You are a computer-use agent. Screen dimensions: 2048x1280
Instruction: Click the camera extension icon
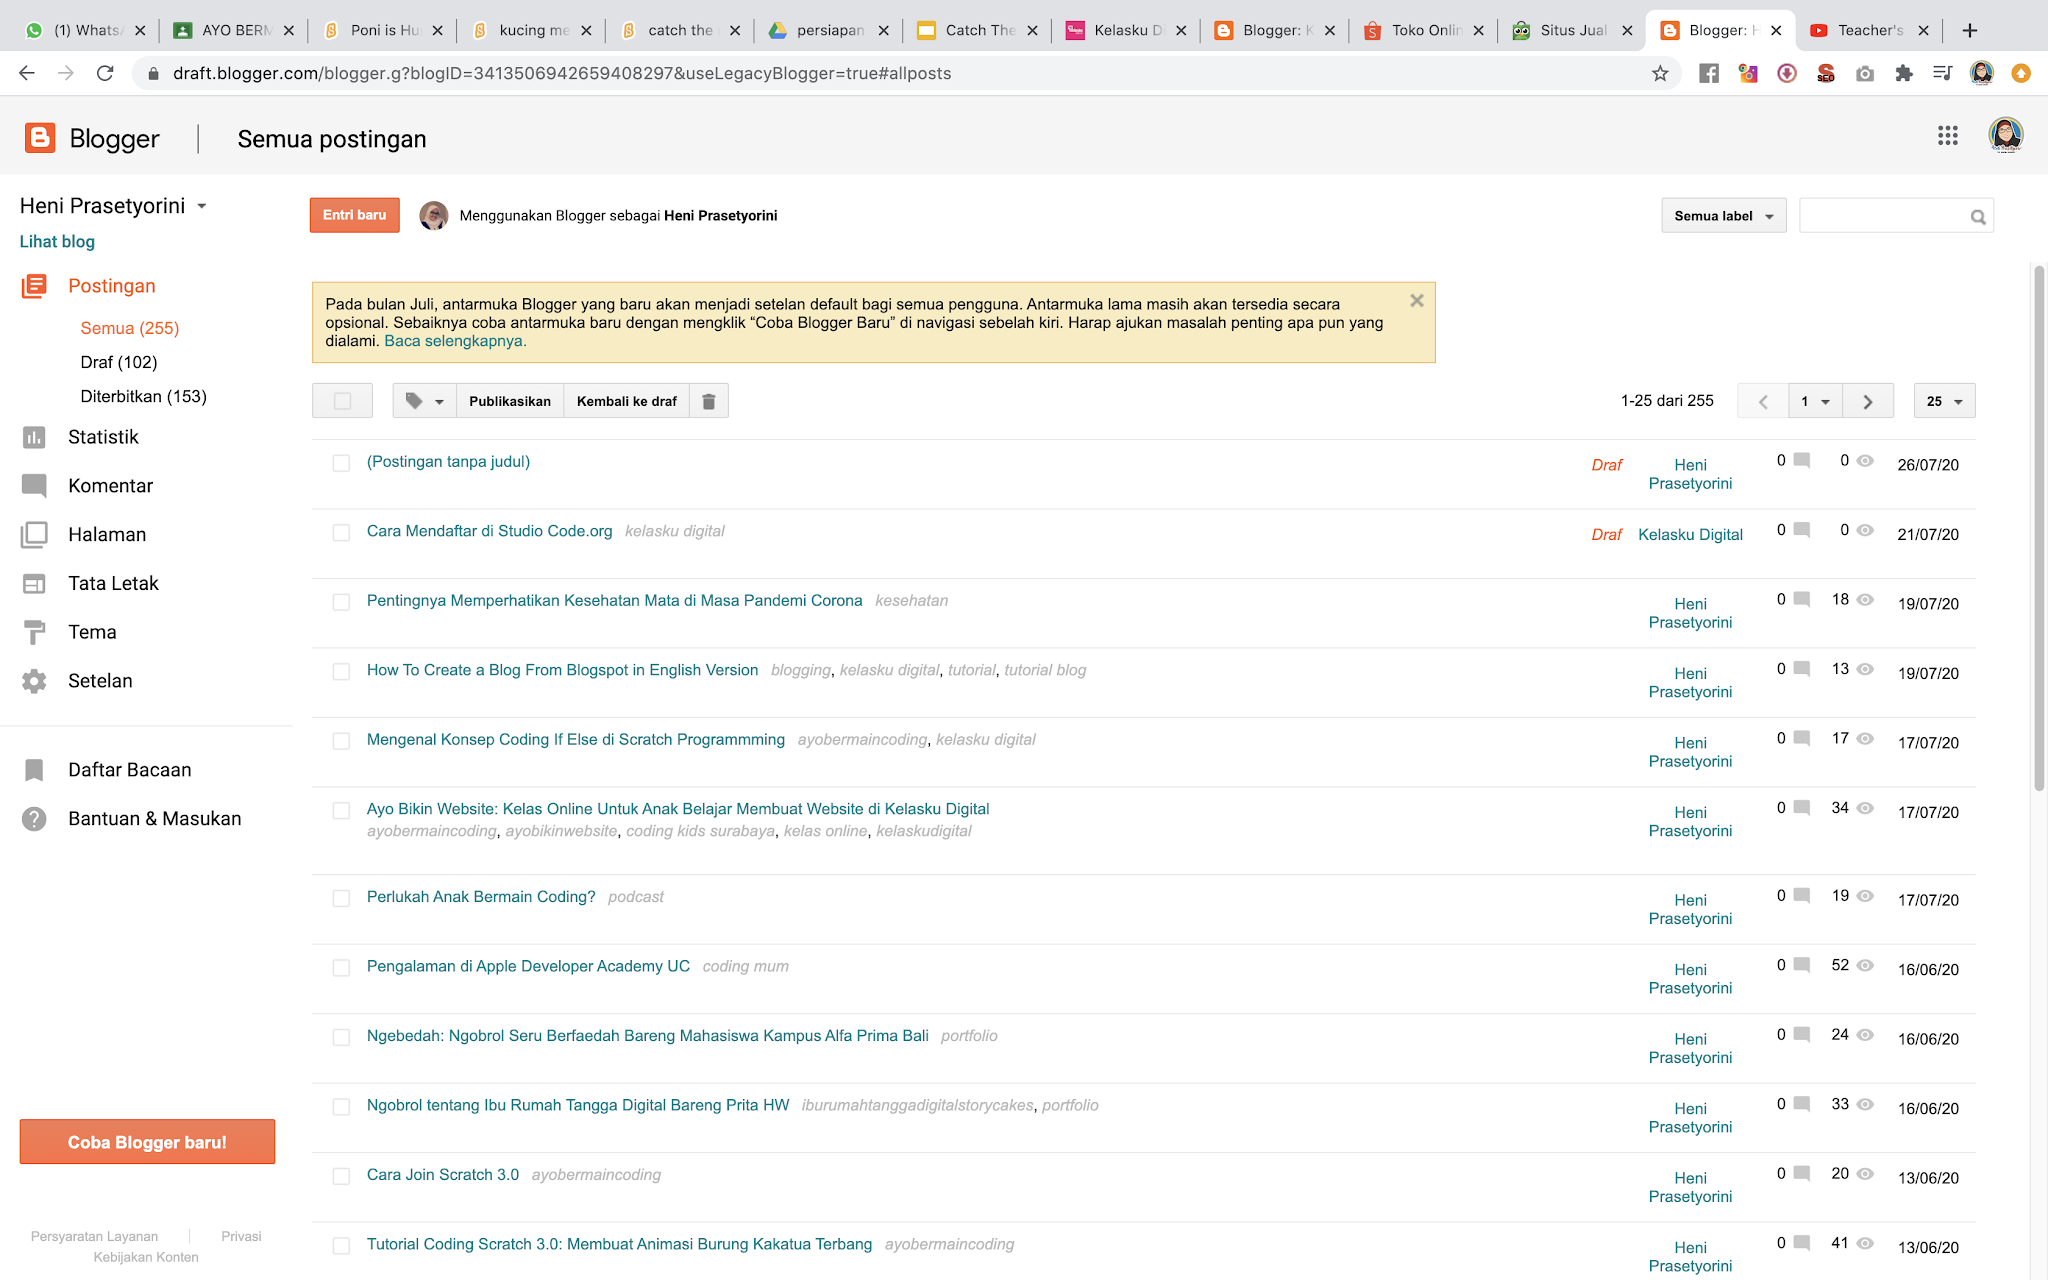pos(1865,73)
